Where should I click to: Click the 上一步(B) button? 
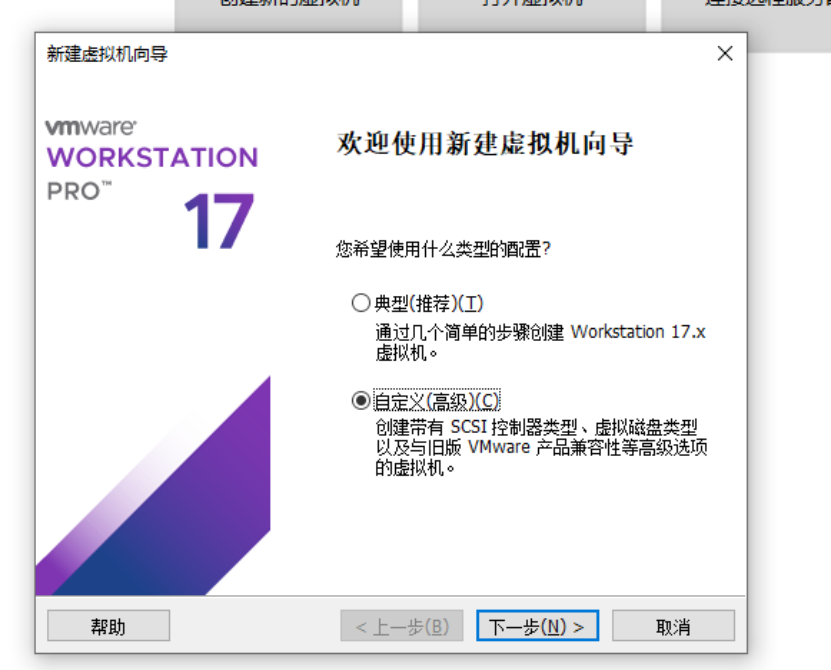coord(402,626)
